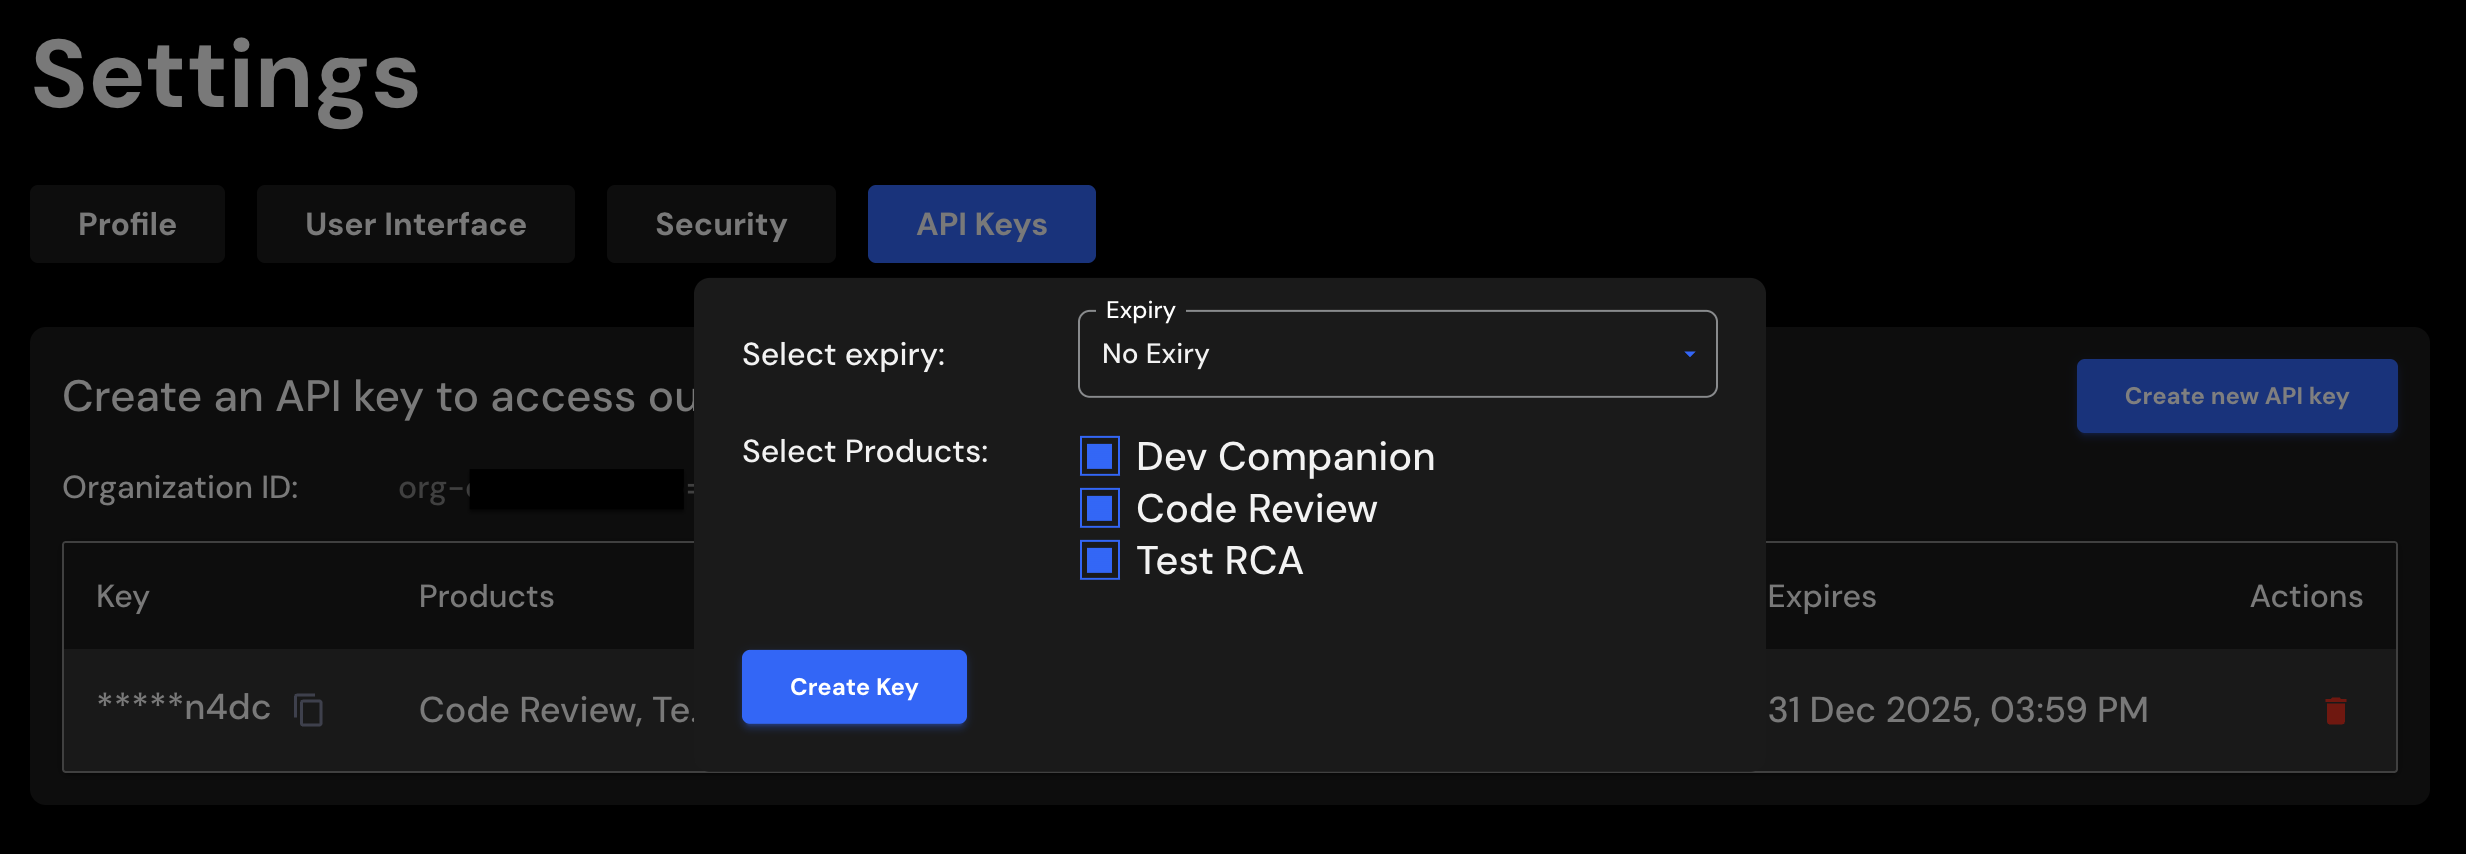Click the Organization ID label

pyautogui.click(x=180, y=487)
